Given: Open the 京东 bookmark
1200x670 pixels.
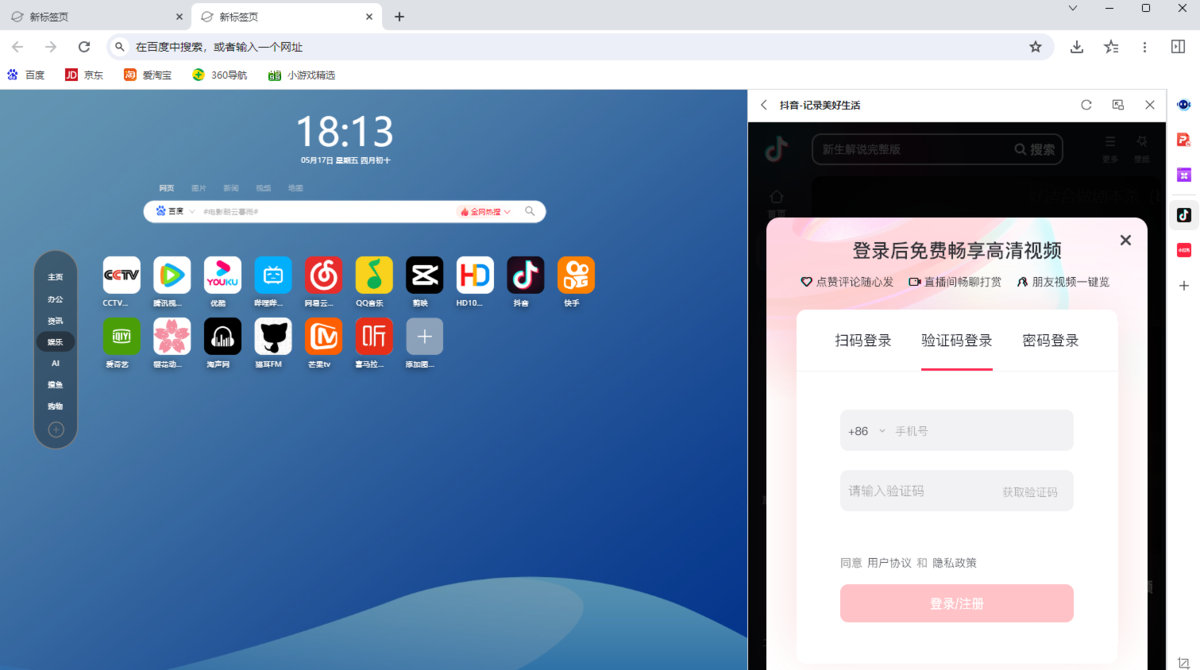Looking at the screenshot, I should coord(84,75).
